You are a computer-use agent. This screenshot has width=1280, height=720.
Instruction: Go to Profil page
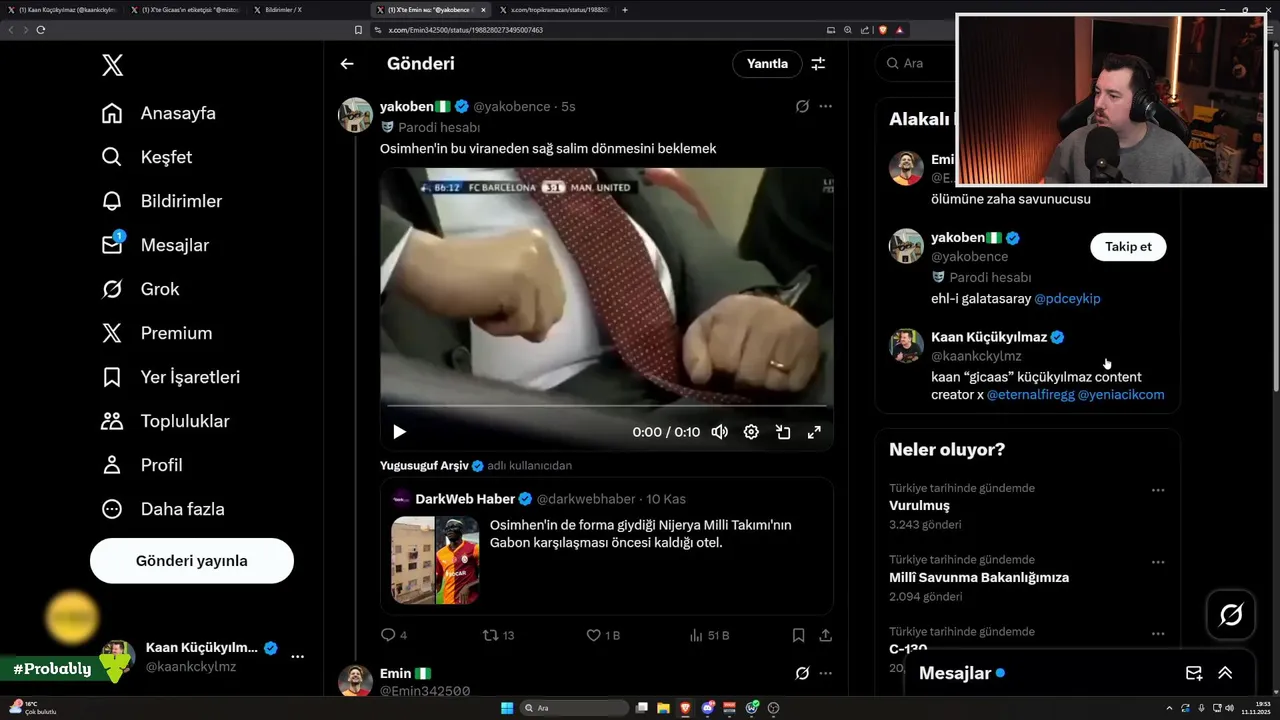tap(142, 465)
